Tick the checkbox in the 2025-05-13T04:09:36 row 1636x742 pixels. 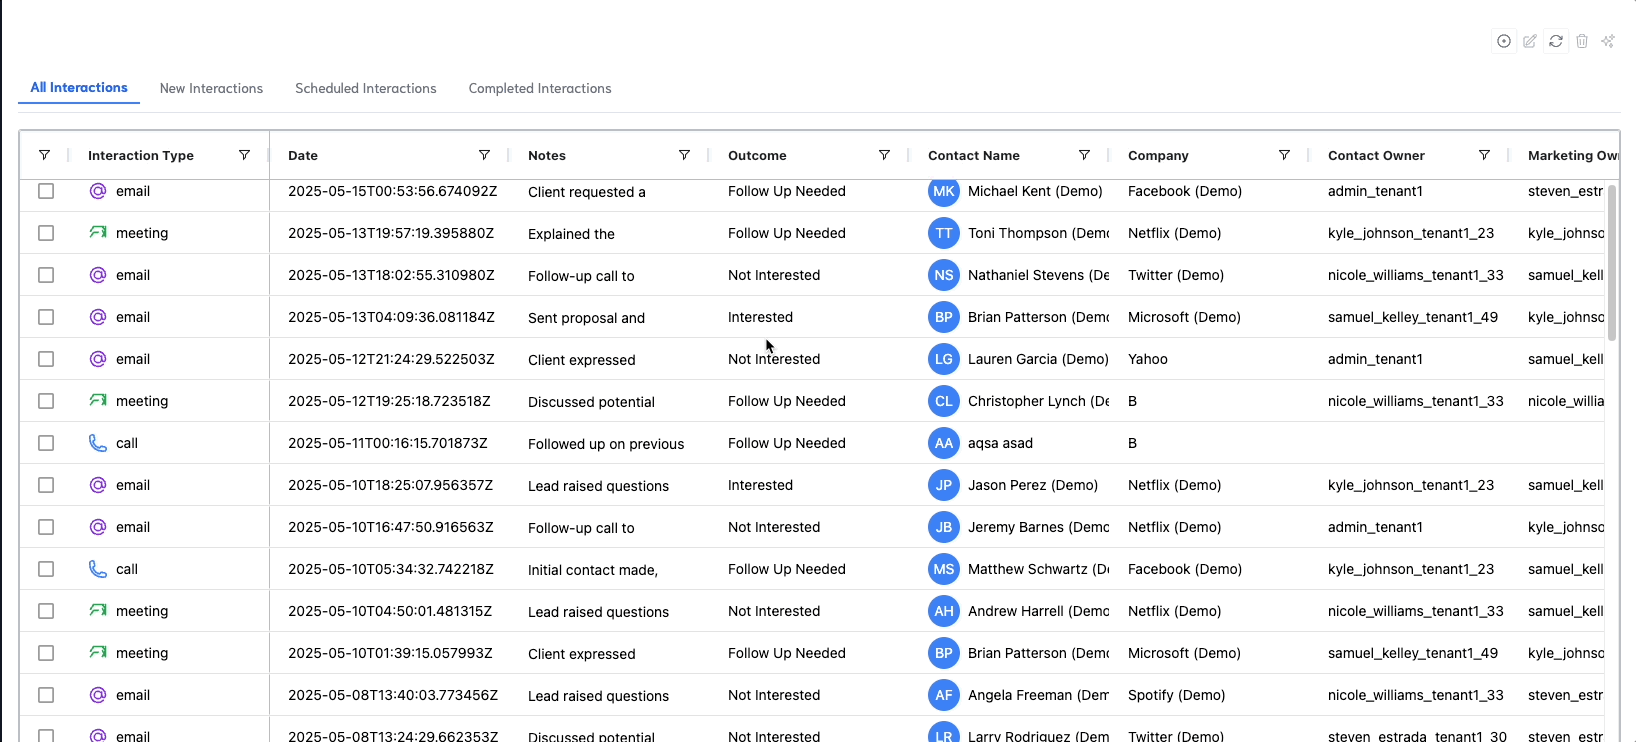coord(46,317)
